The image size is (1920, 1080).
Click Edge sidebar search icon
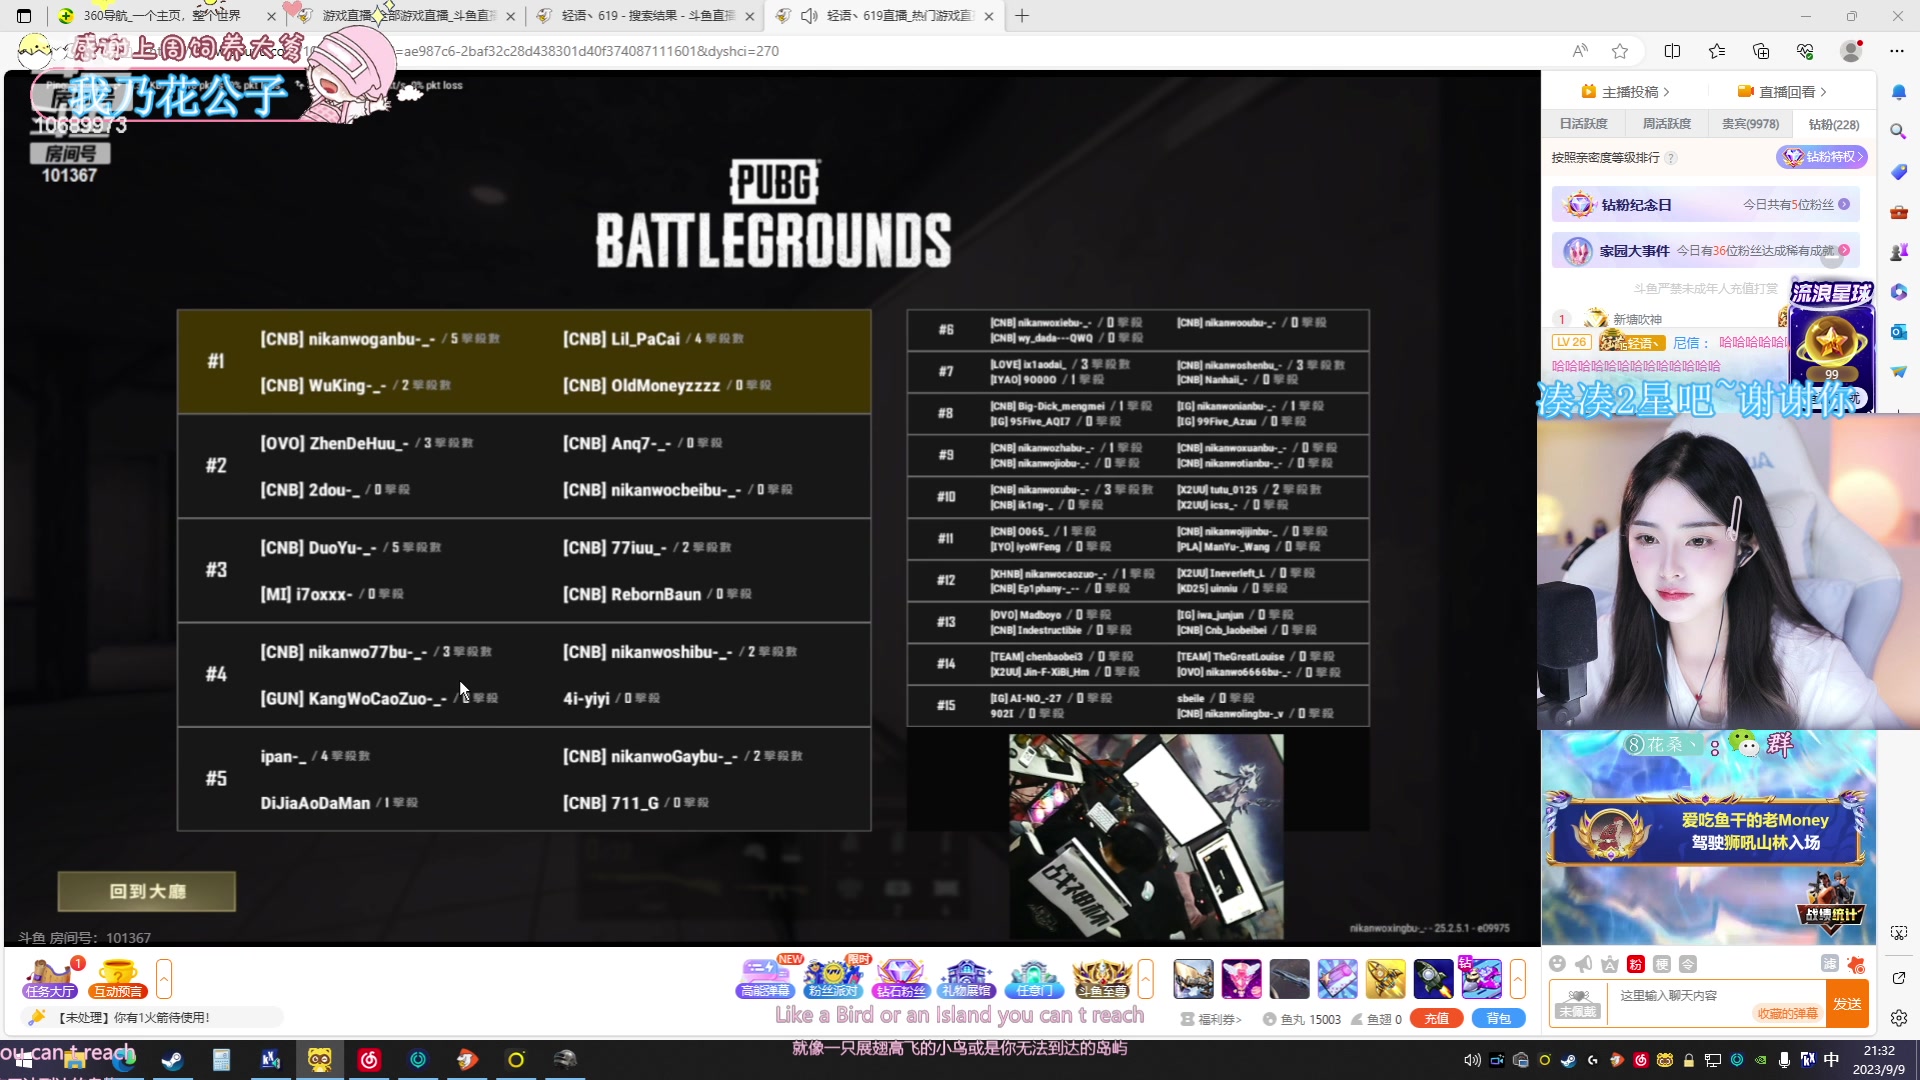point(1898,131)
